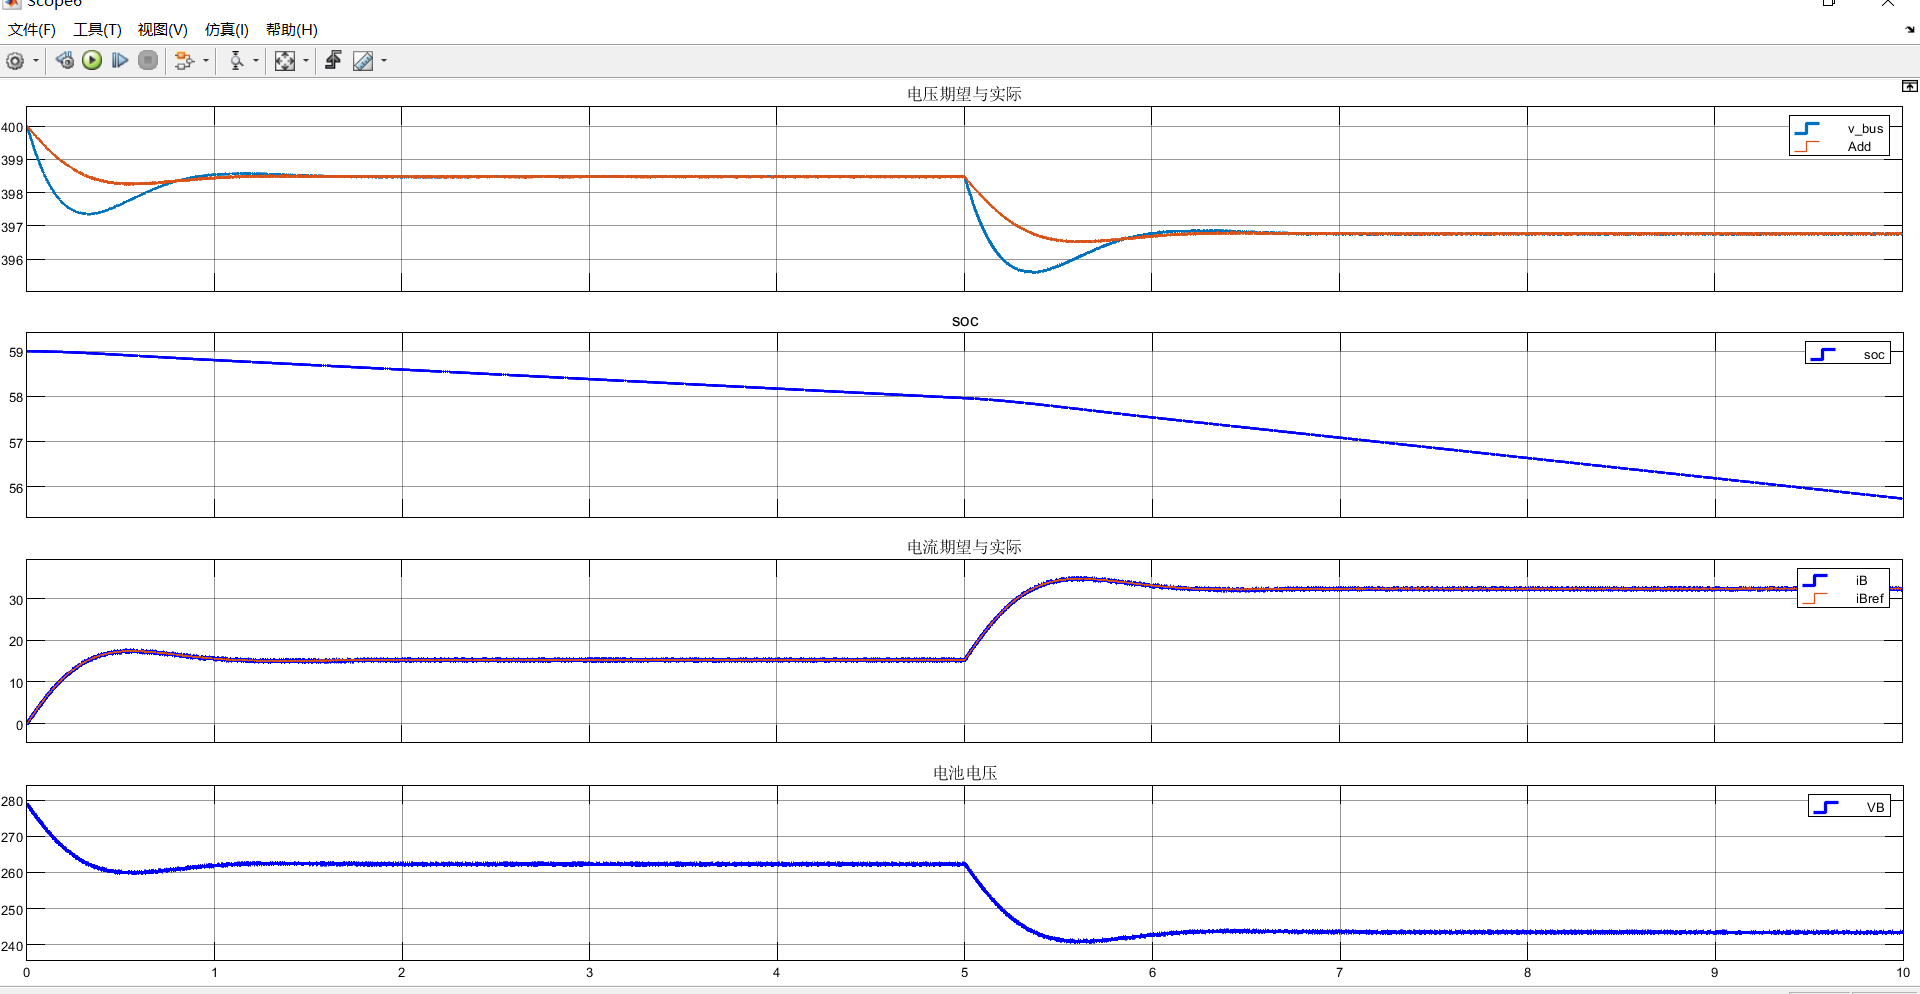Expand dropdown beside highlight block icon

point(206,61)
